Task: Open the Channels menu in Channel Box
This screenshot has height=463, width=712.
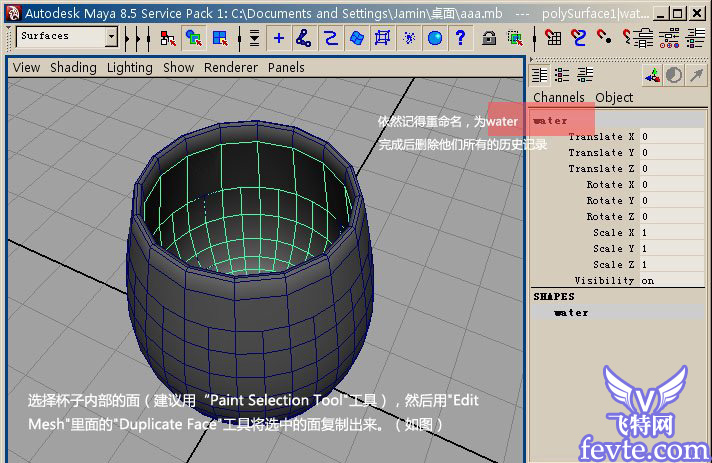Action: click(x=558, y=97)
